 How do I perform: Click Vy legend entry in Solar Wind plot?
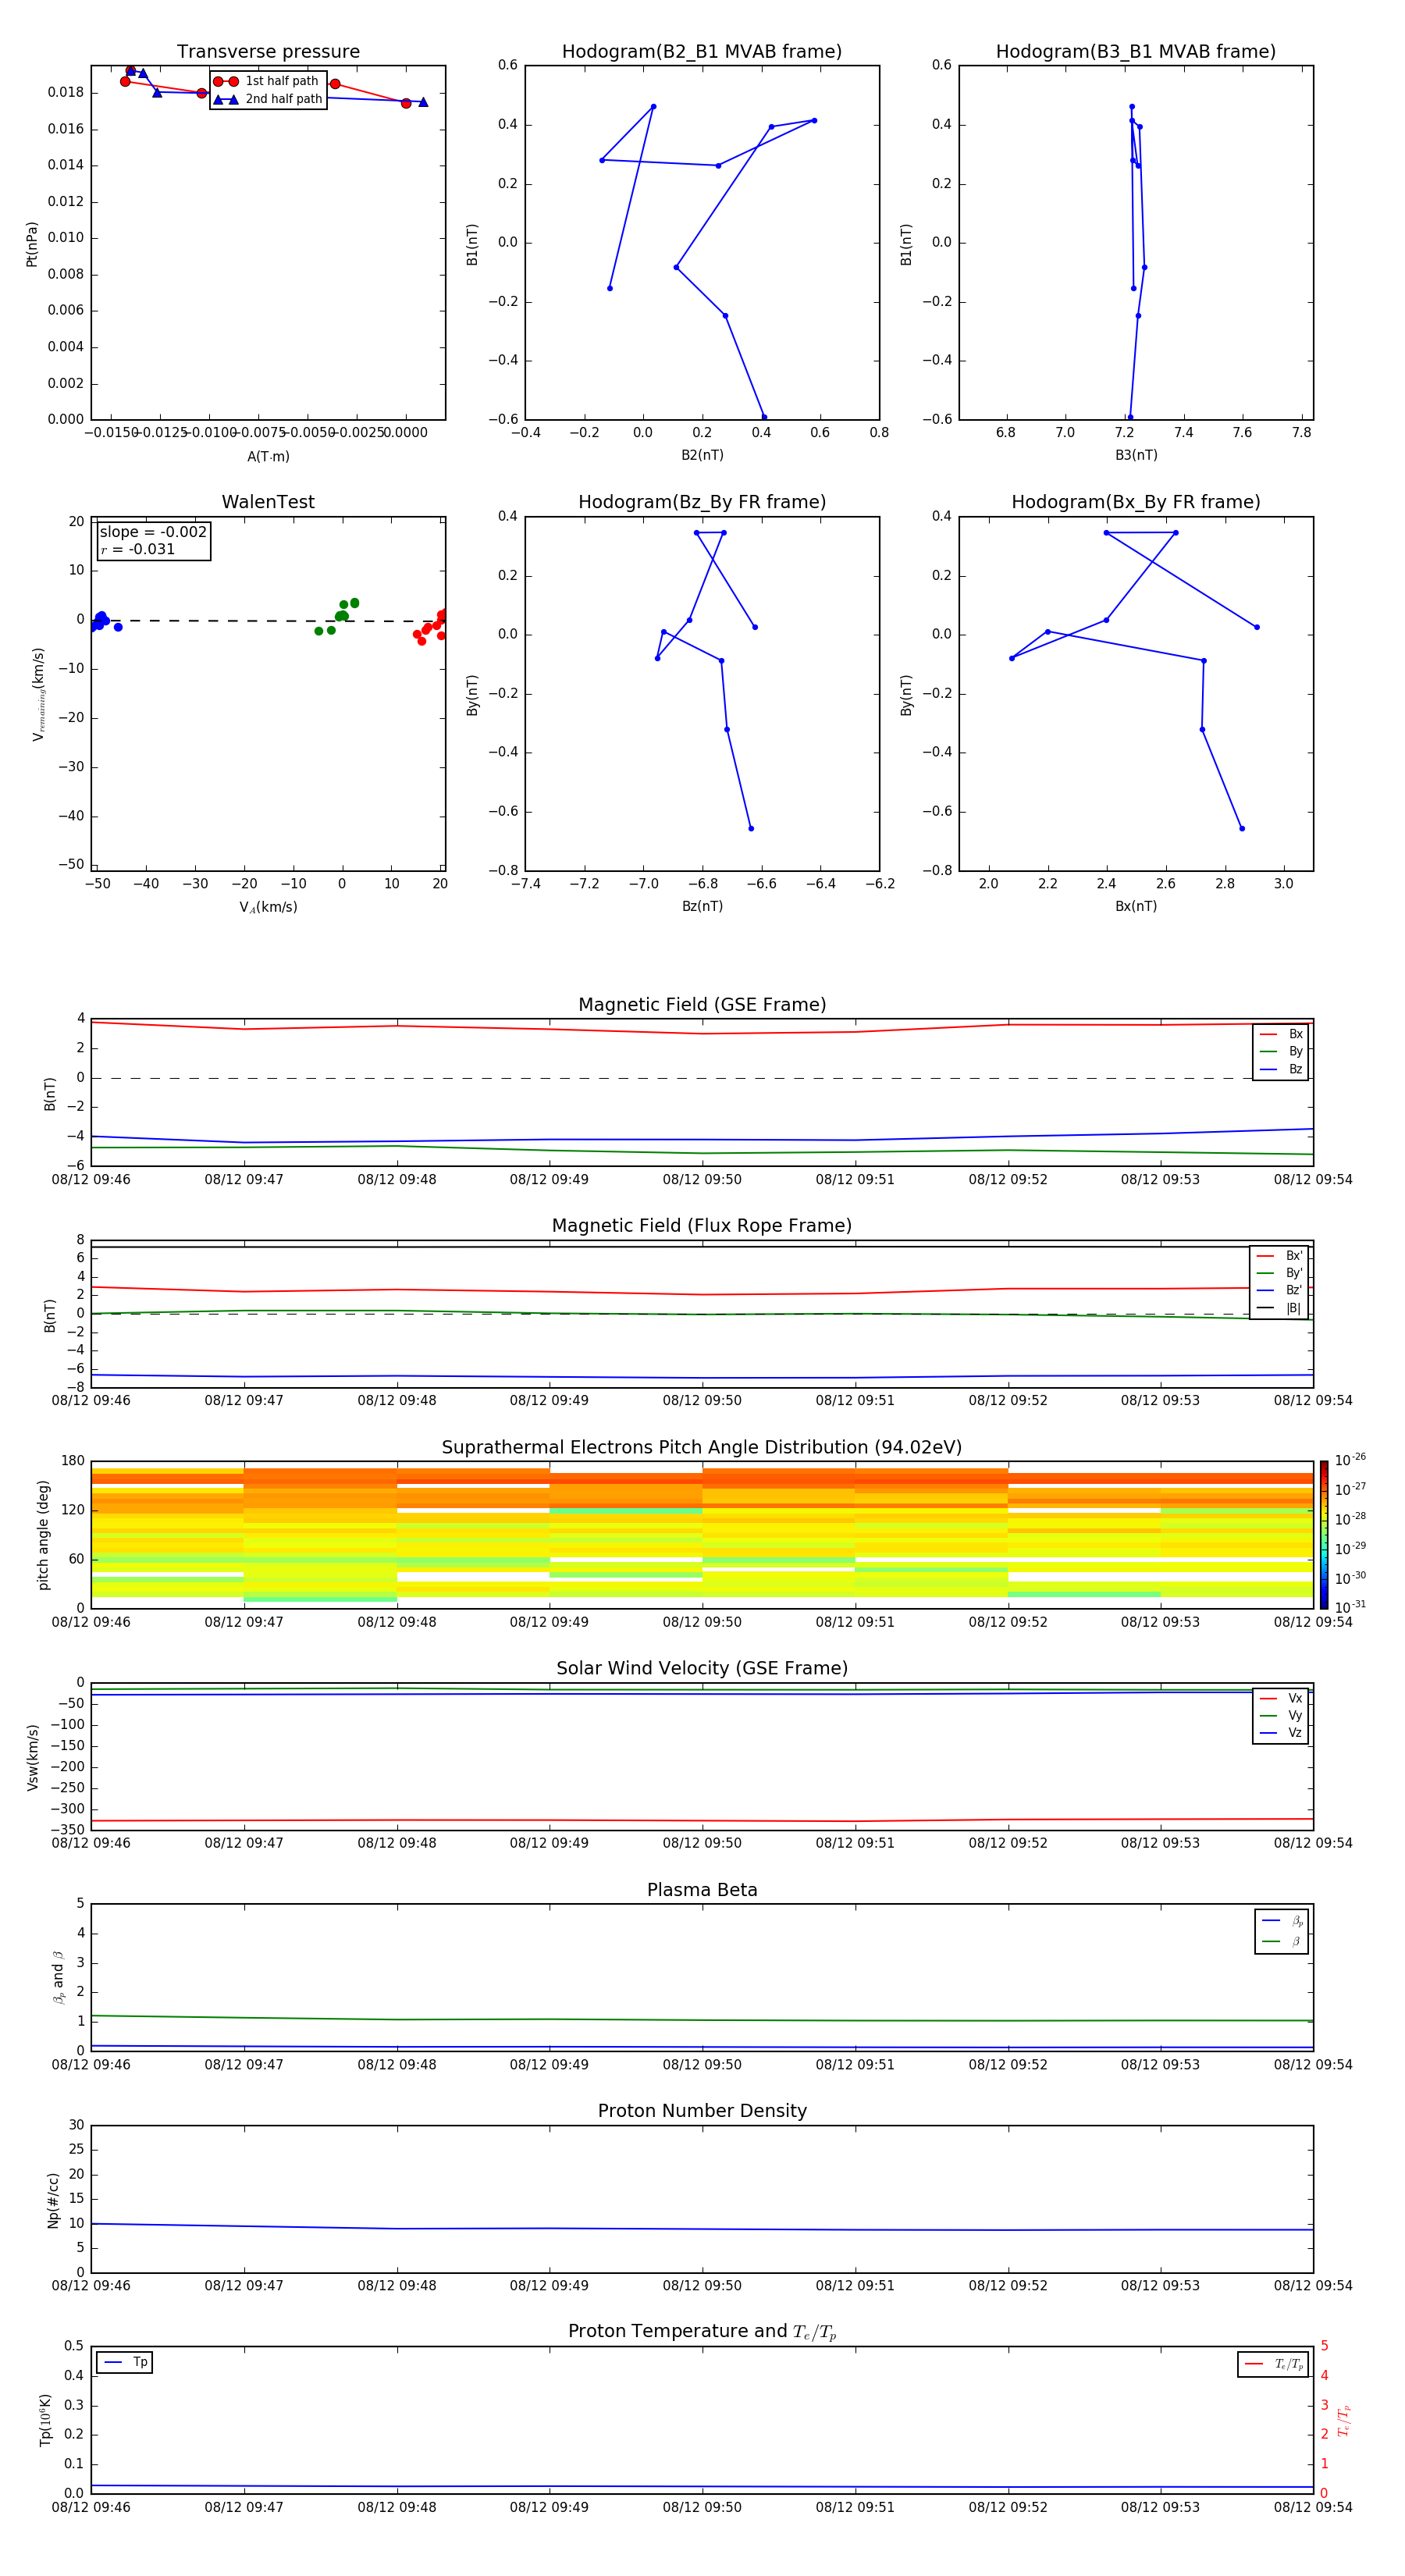(x=1281, y=1716)
